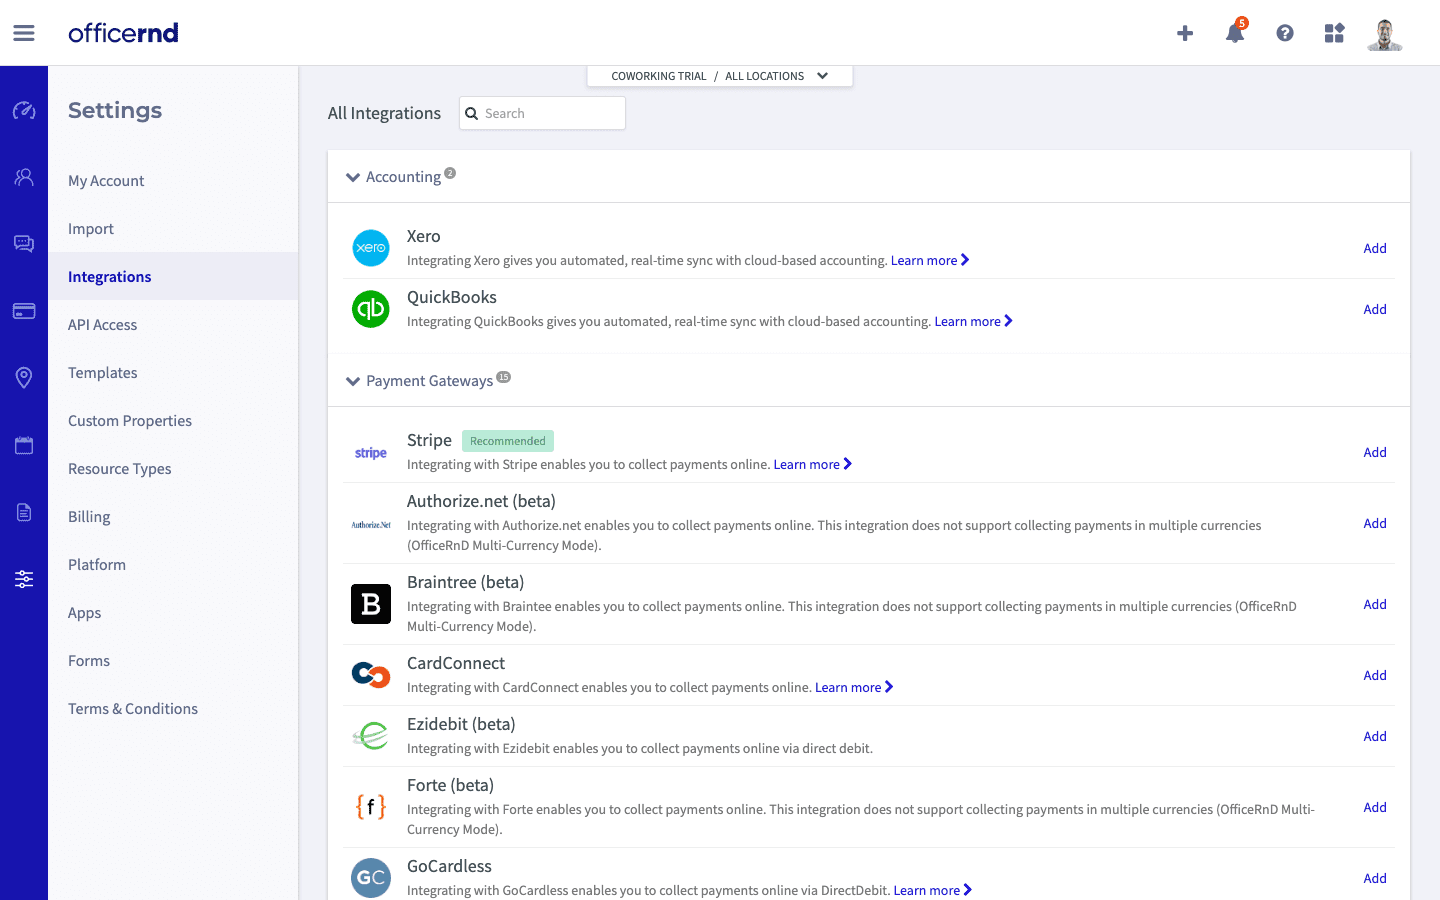Screen dimensions: 1440x900
Task: Open the hamburger navigation menu
Action: (x=24, y=33)
